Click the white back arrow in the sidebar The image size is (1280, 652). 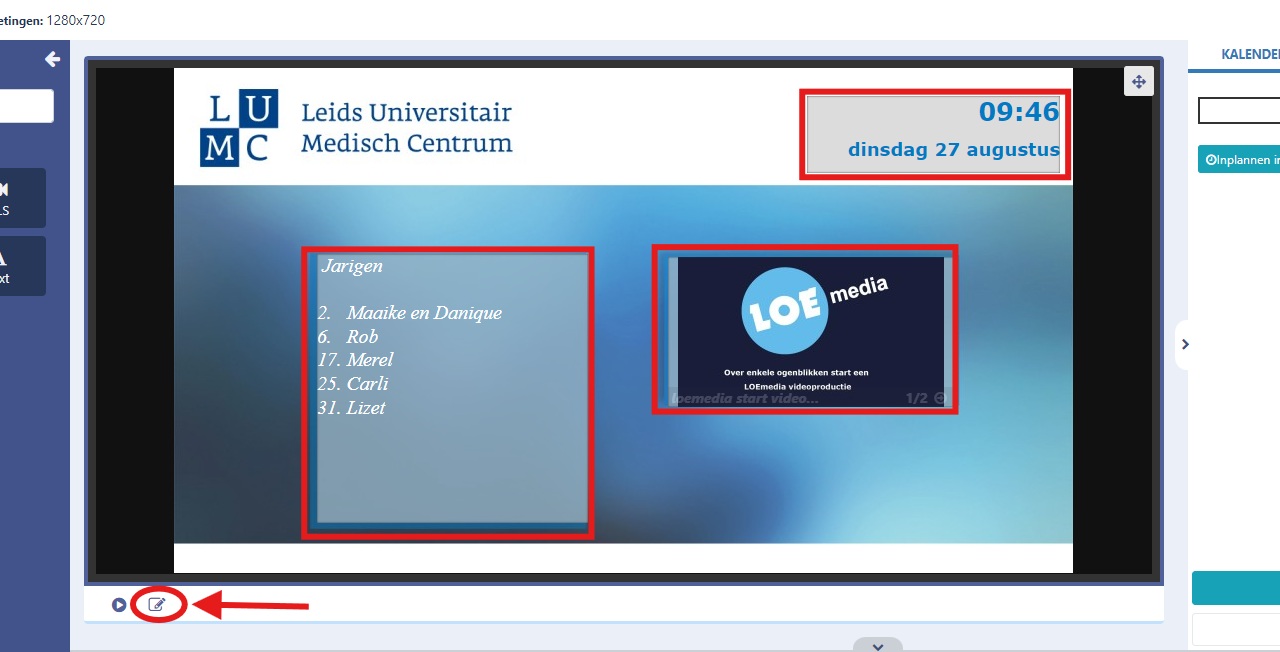pos(53,60)
